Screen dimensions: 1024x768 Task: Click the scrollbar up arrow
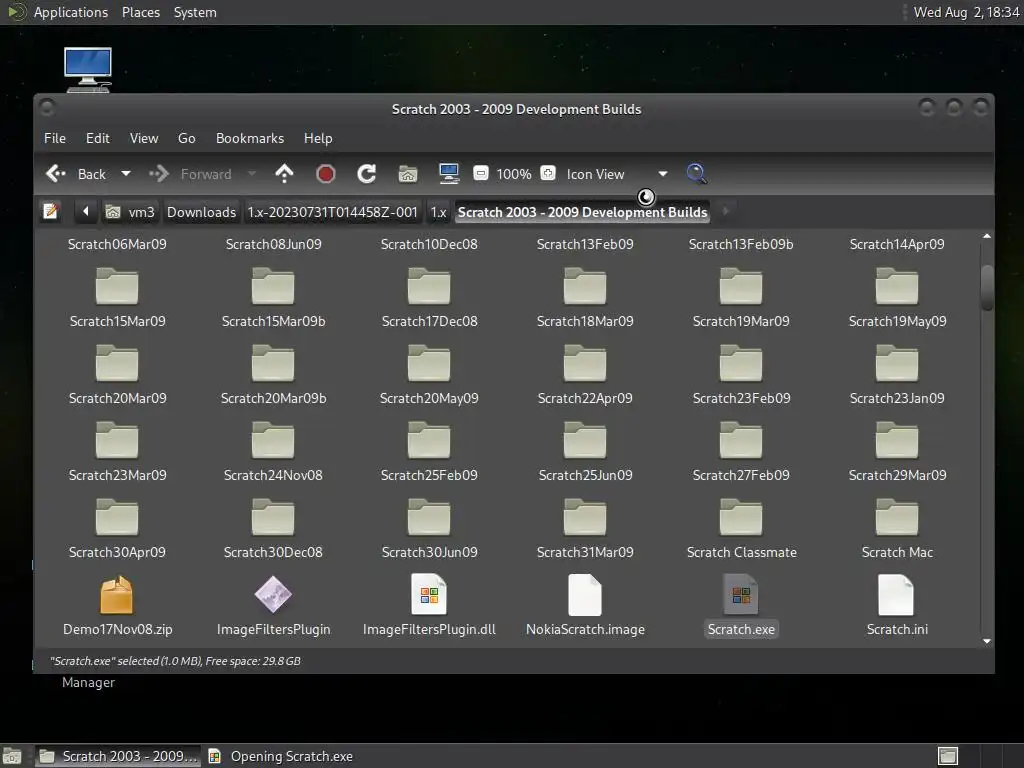coord(987,236)
